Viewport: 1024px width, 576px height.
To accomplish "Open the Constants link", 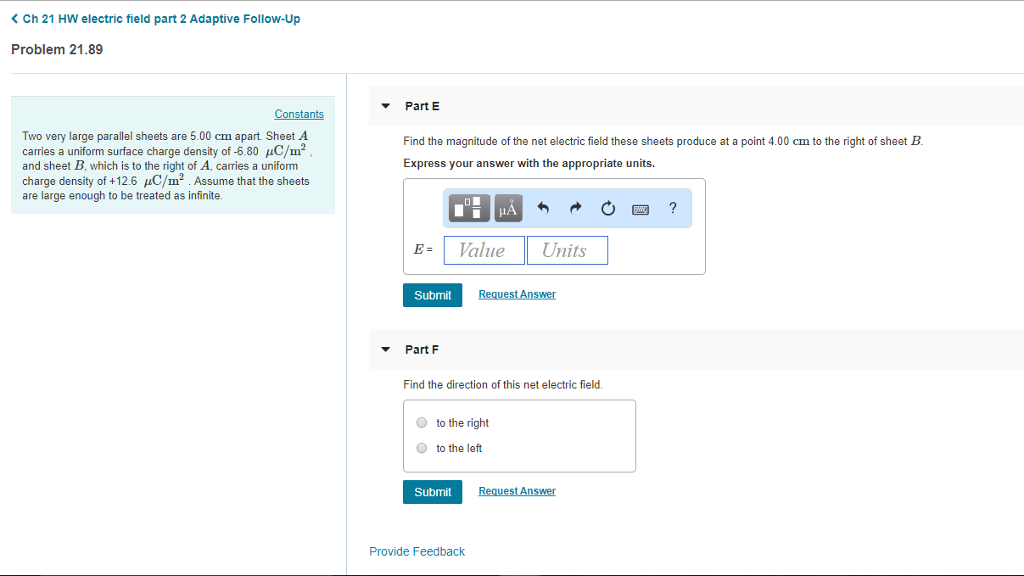I will coord(299,113).
